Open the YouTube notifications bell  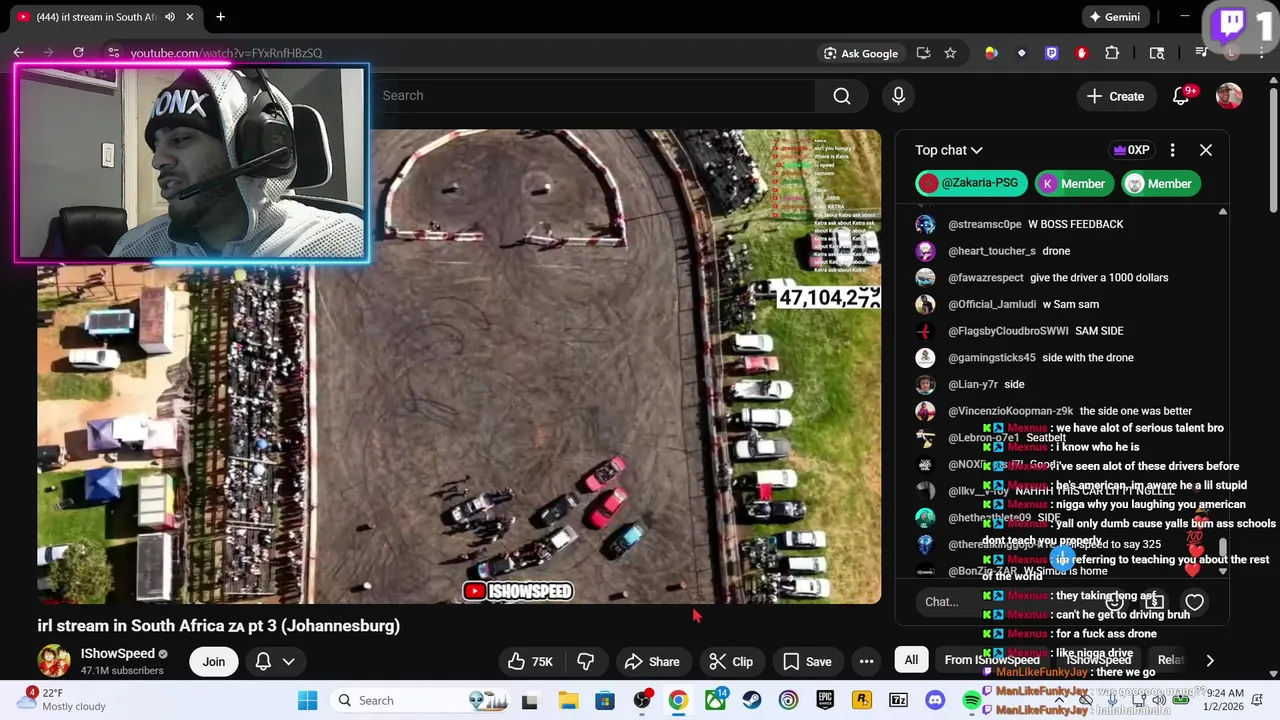(1181, 96)
